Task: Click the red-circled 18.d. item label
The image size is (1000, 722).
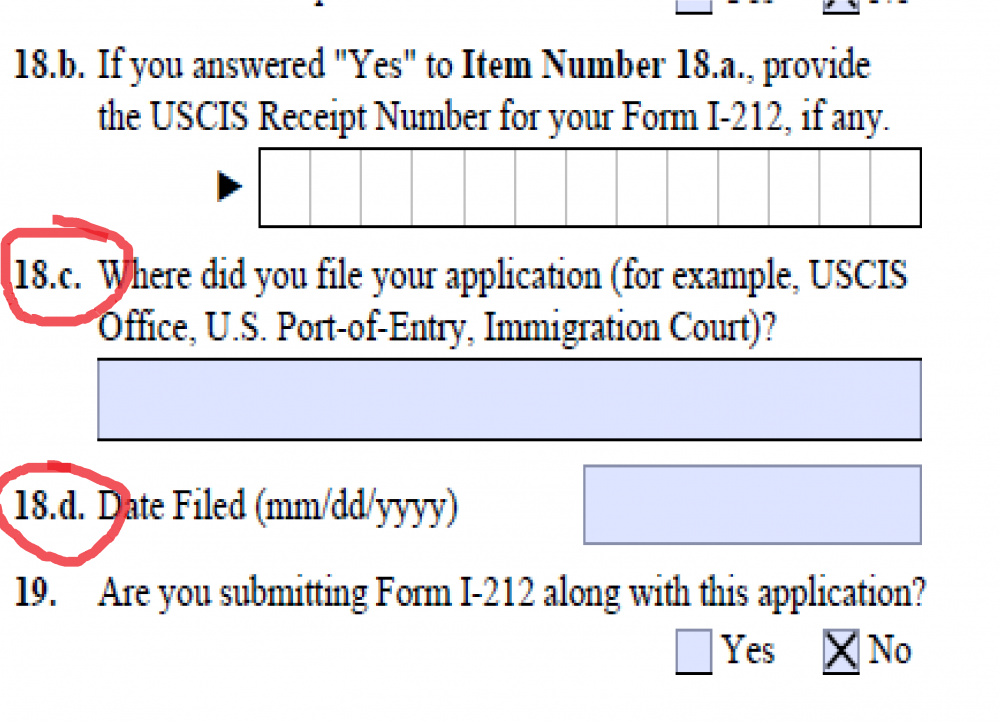Action: [x=49, y=505]
